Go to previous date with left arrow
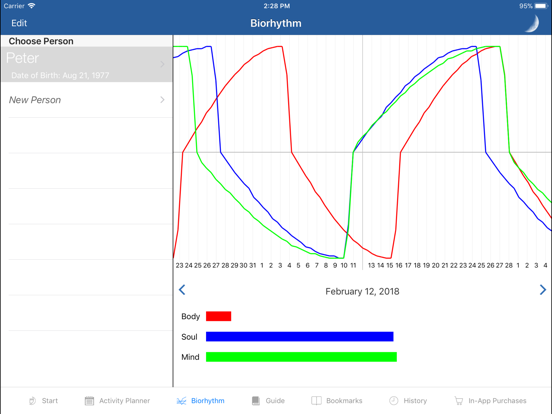 182,290
